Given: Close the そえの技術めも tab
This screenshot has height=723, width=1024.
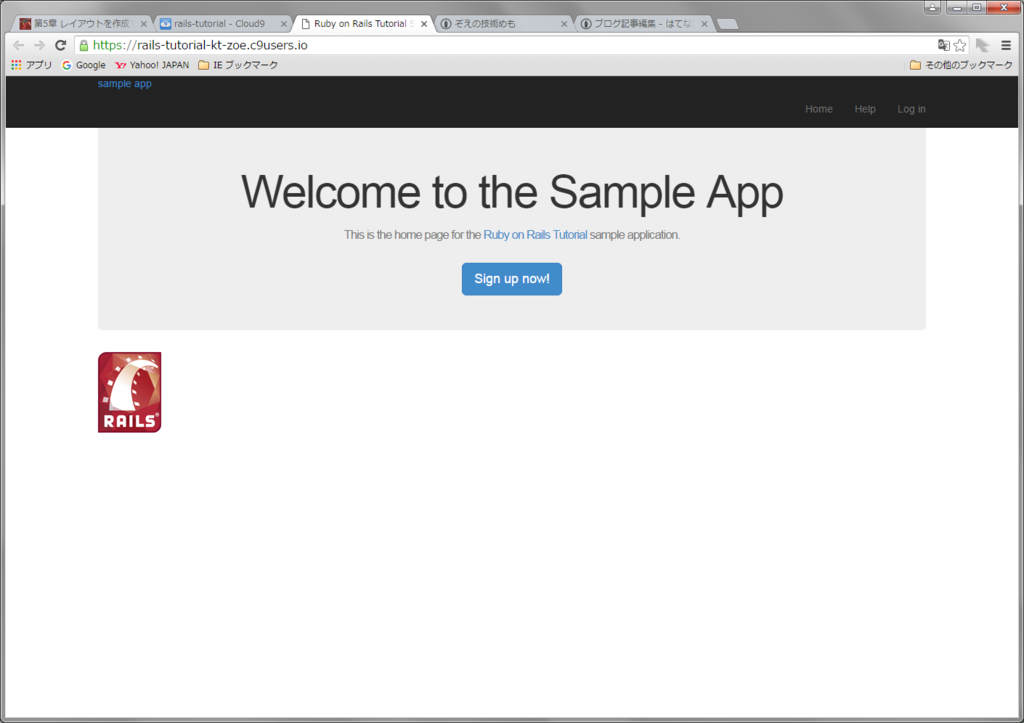Looking at the screenshot, I should 564,24.
